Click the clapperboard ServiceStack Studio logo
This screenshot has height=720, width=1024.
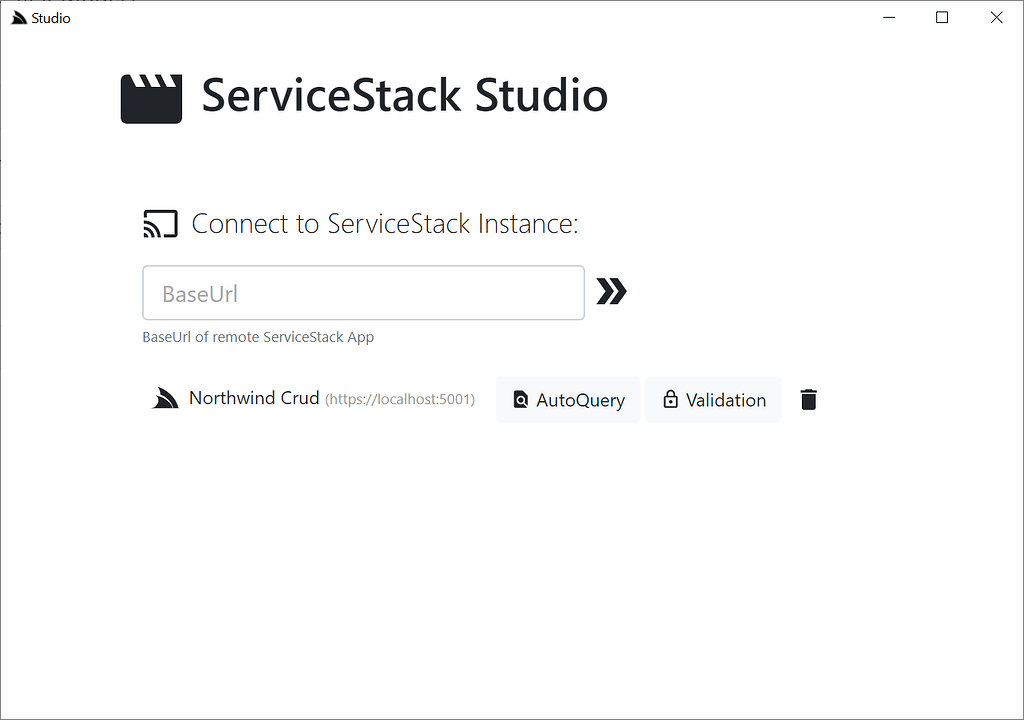click(151, 97)
